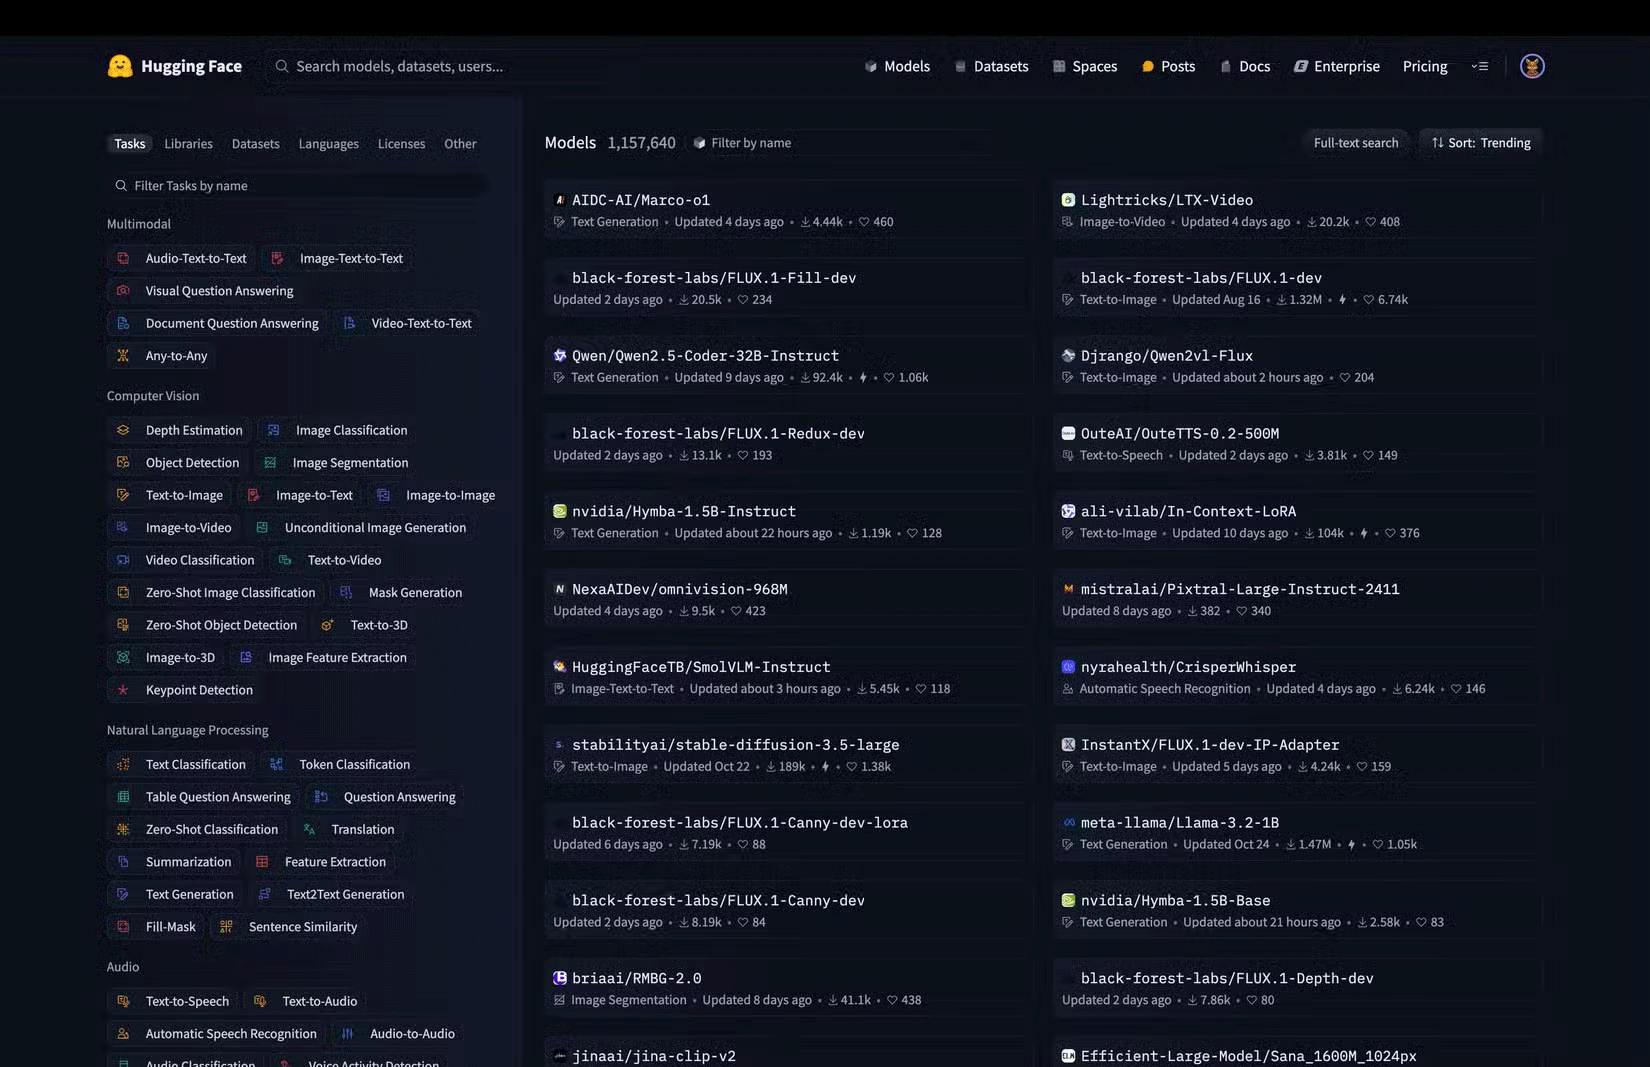Open the Datasets navigation item

click(x=990, y=66)
